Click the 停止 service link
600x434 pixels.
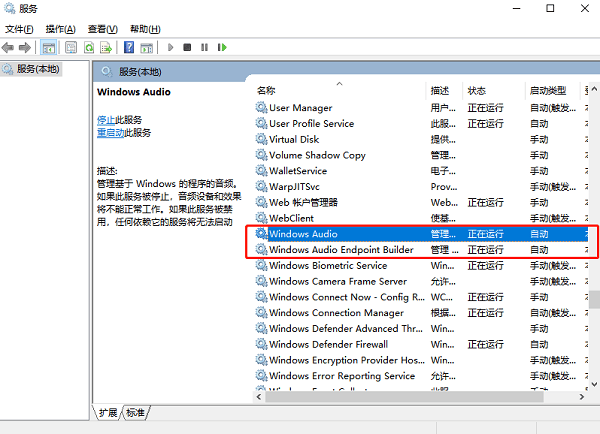105,120
